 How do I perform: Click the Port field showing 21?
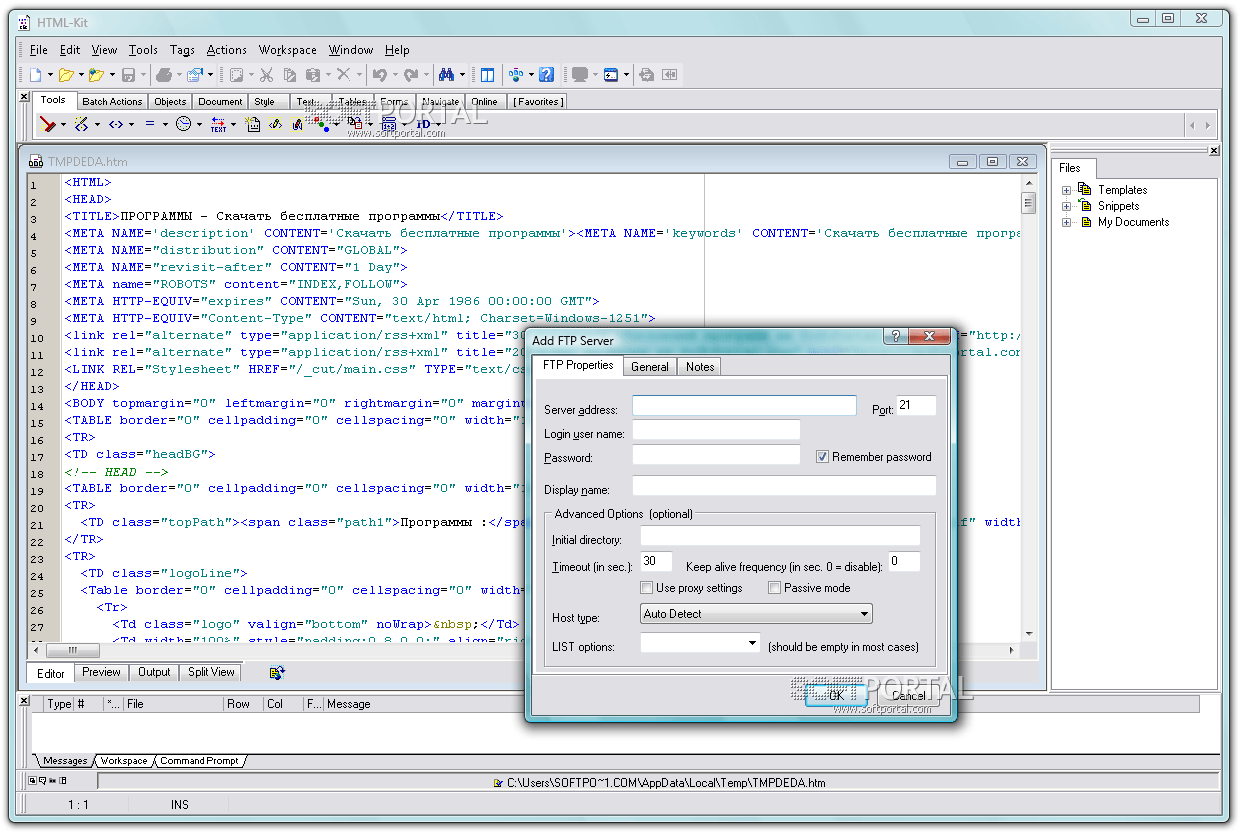(917, 405)
